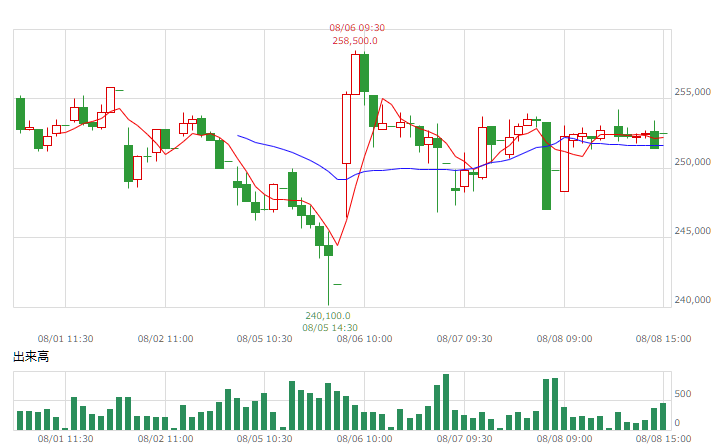The width and height of the screenshot is (718, 448).
Task: Click the 出来高 volume heading
Action: click(31, 356)
